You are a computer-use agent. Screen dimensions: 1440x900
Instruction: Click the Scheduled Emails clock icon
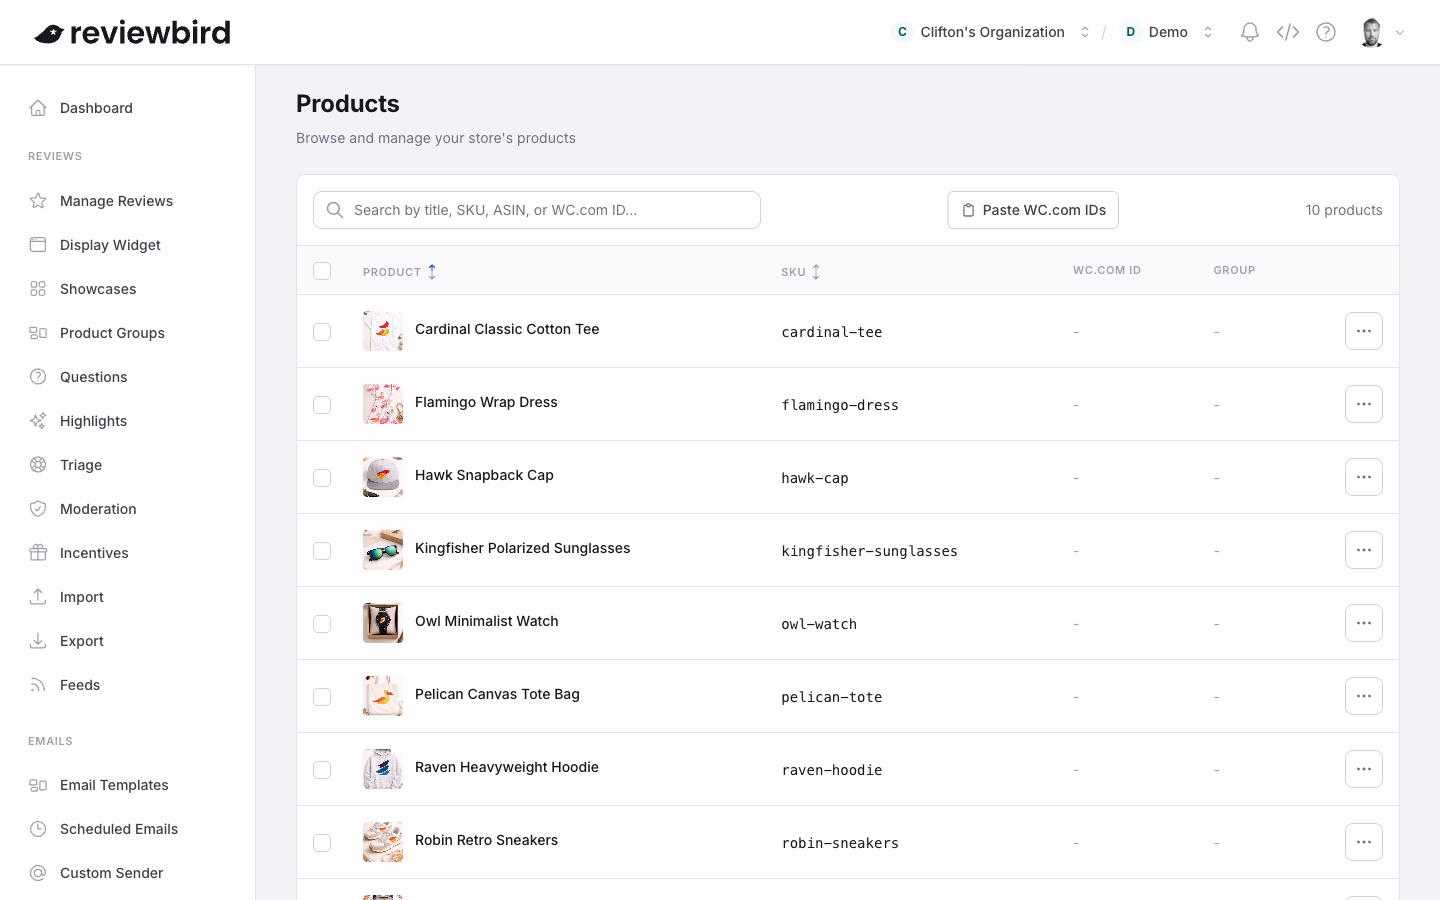[38, 829]
